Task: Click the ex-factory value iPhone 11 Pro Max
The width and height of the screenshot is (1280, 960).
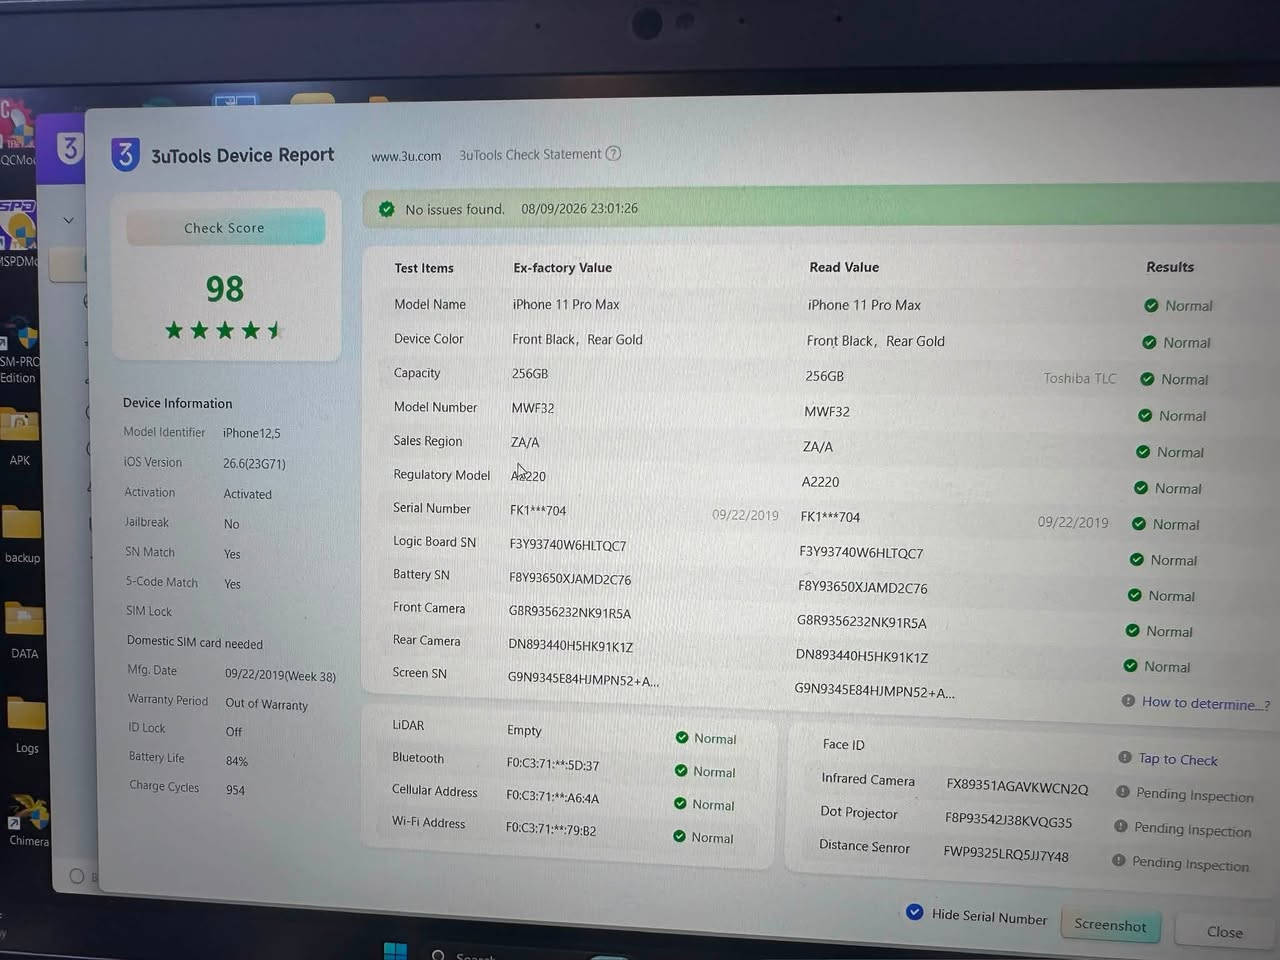Action: pyautogui.click(x=566, y=304)
